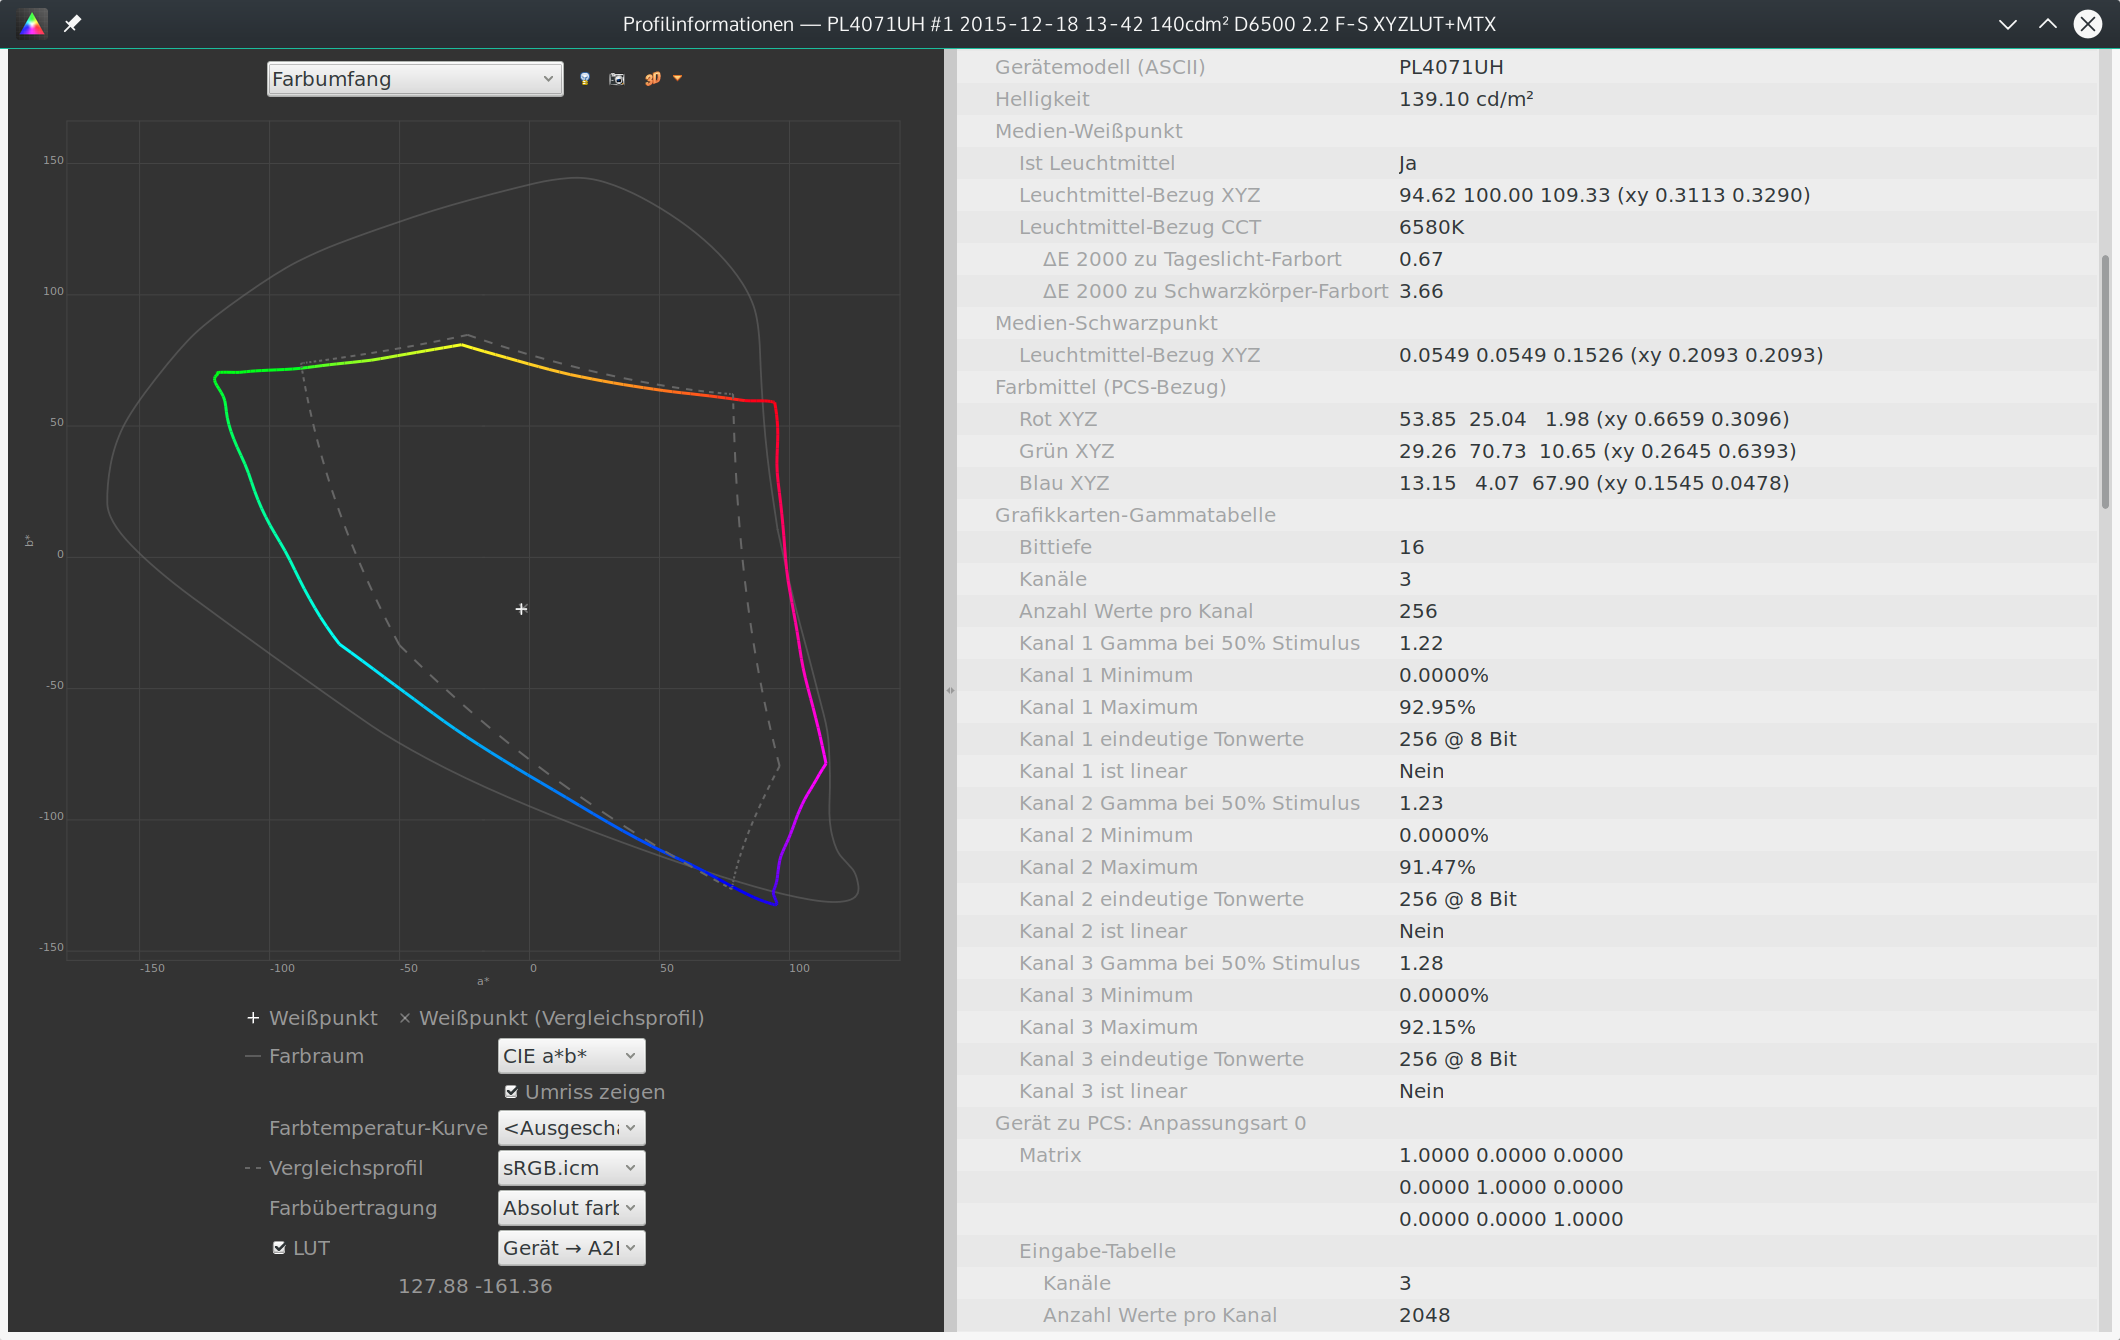The width and height of the screenshot is (2120, 1340).
Task: Click the lightbulb icon beside Farbumfang
Action: click(x=585, y=79)
